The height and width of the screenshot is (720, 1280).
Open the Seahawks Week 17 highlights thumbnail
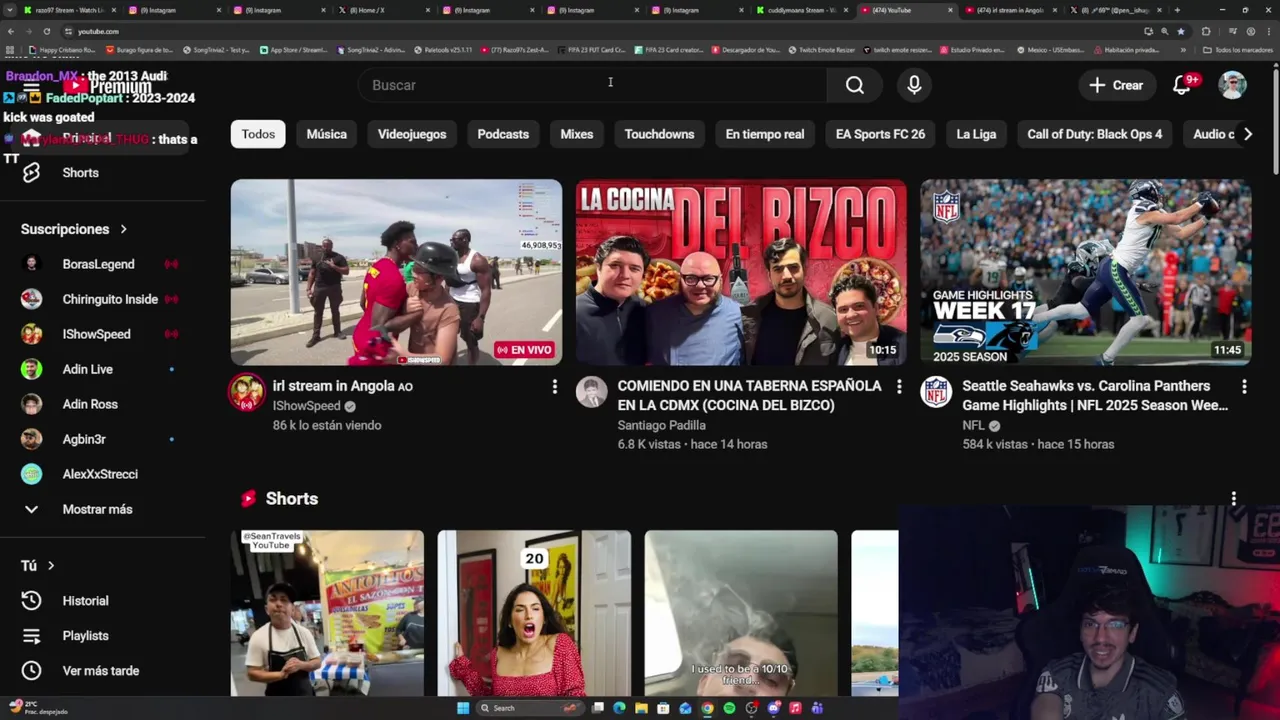pos(1086,272)
